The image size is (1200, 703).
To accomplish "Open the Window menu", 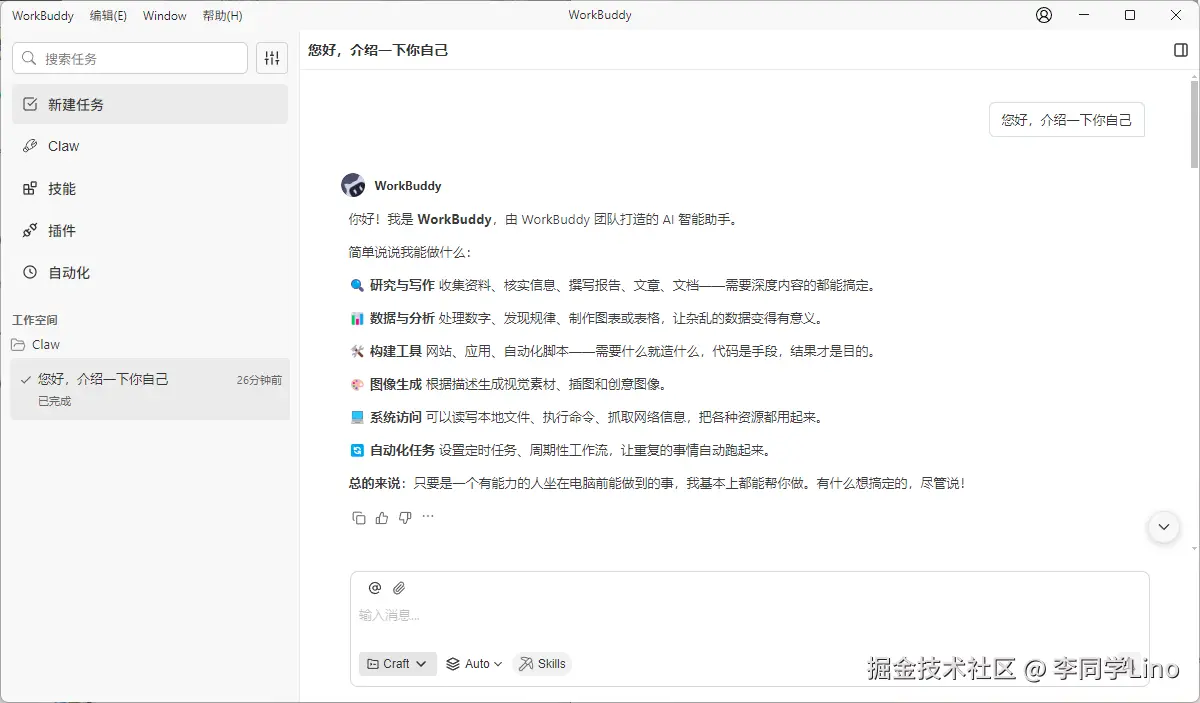I will click(164, 16).
